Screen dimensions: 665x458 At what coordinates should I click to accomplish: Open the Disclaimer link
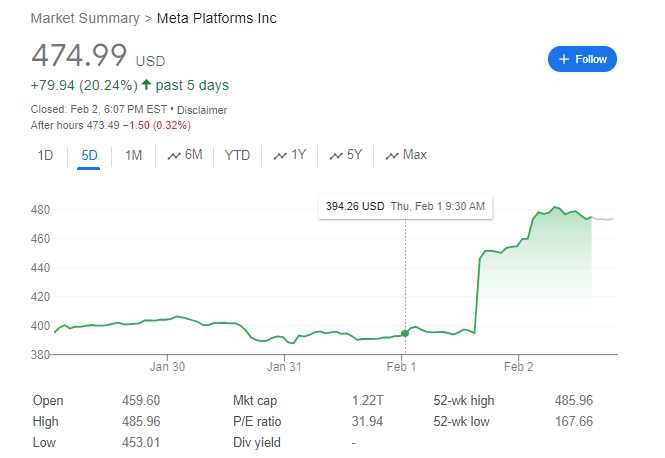202,110
